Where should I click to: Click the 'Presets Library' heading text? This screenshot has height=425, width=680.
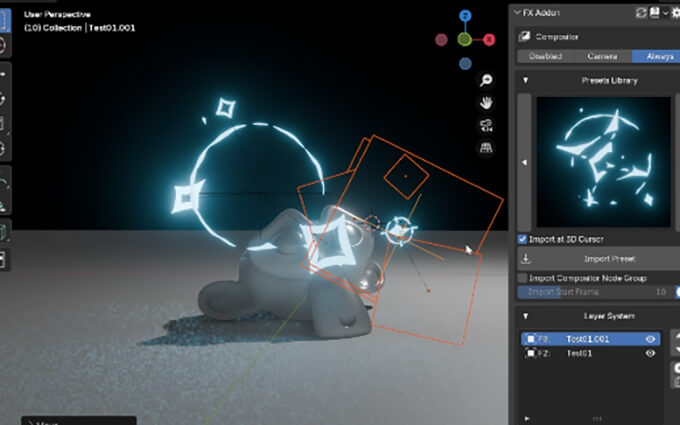609,81
